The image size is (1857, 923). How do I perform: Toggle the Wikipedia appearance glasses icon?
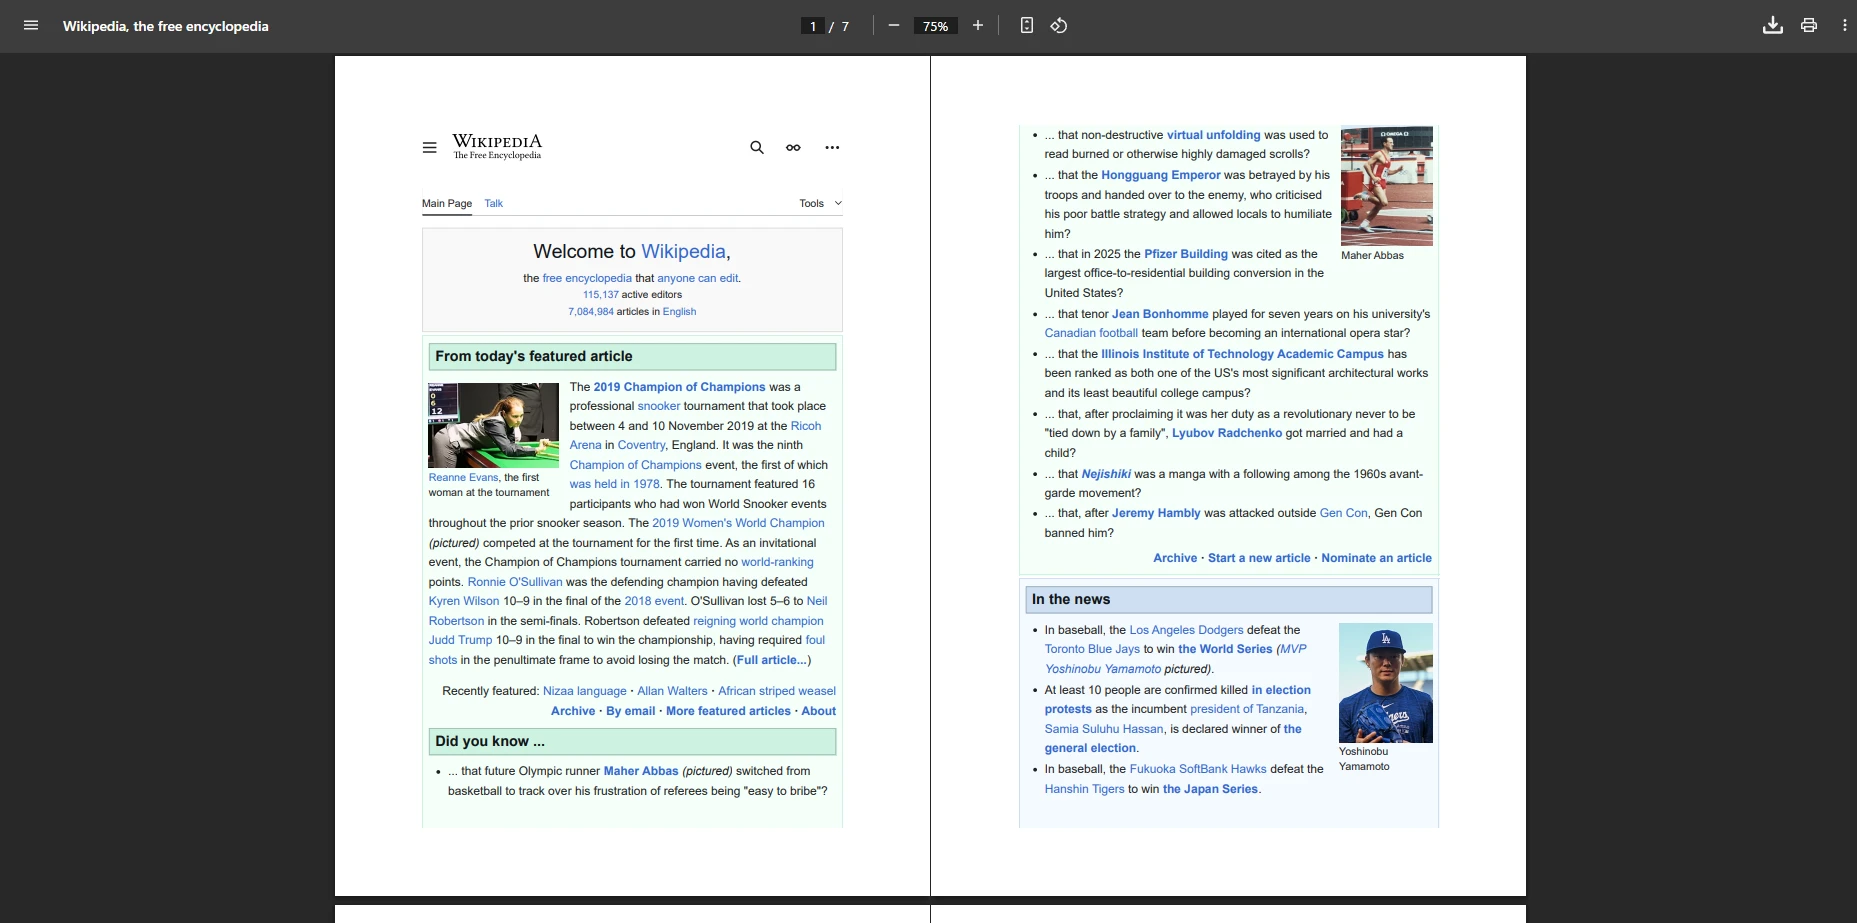coord(793,148)
